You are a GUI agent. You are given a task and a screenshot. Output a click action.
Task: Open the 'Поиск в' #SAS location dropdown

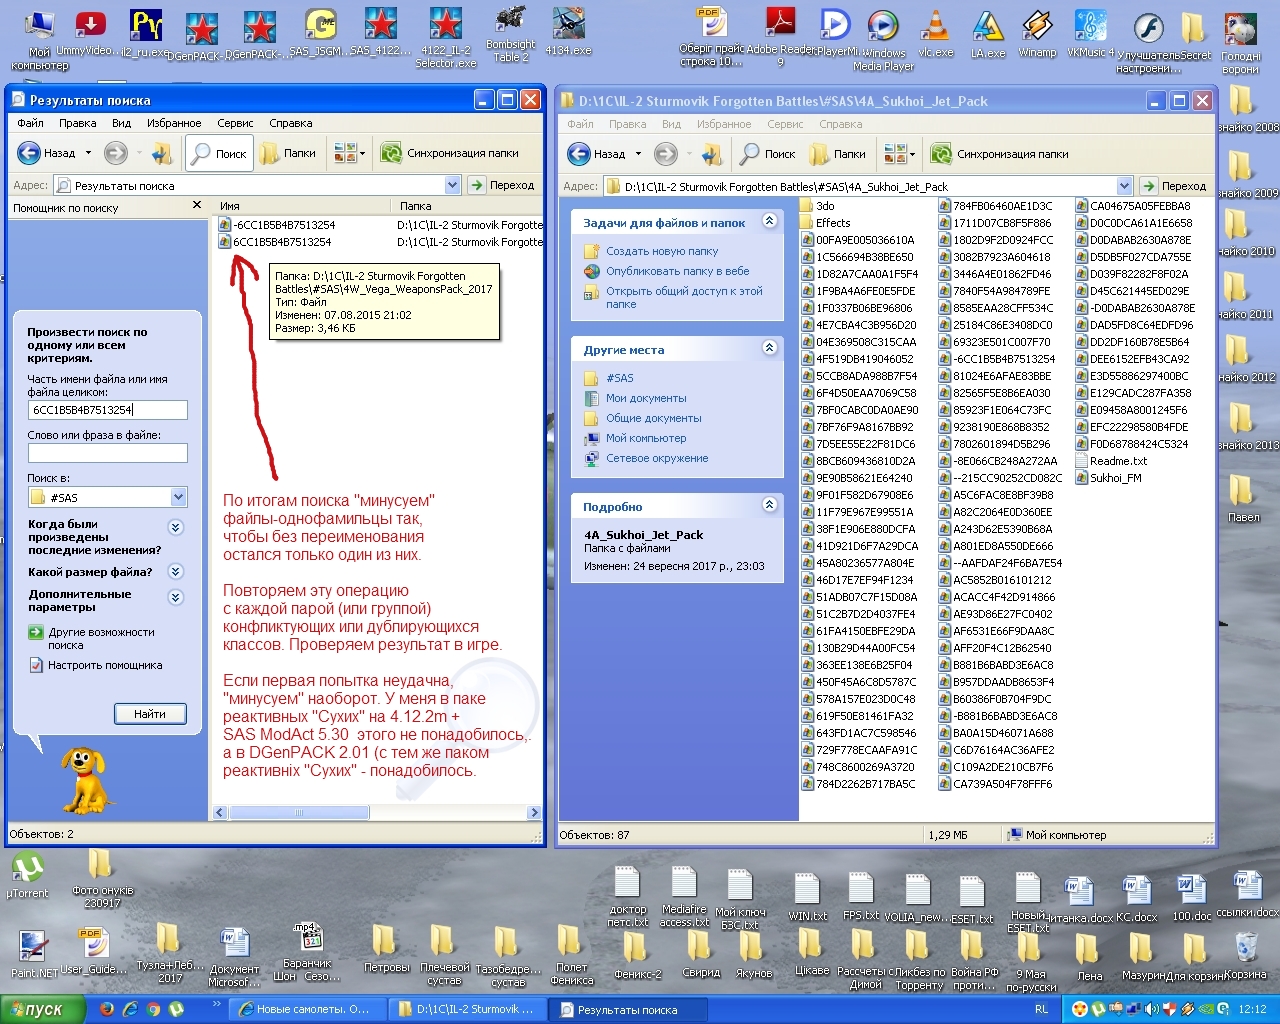click(x=178, y=497)
